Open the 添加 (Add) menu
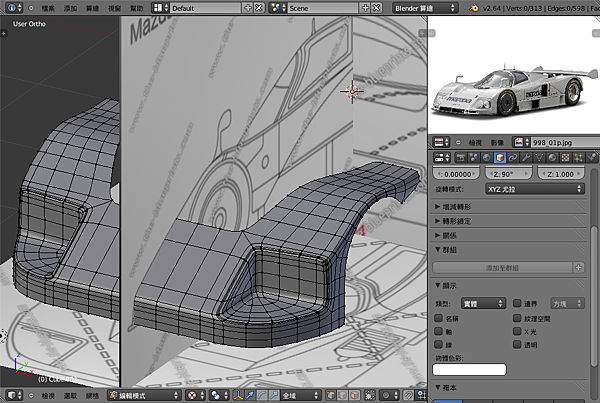This screenshot has height=403, width=600. 70,8
